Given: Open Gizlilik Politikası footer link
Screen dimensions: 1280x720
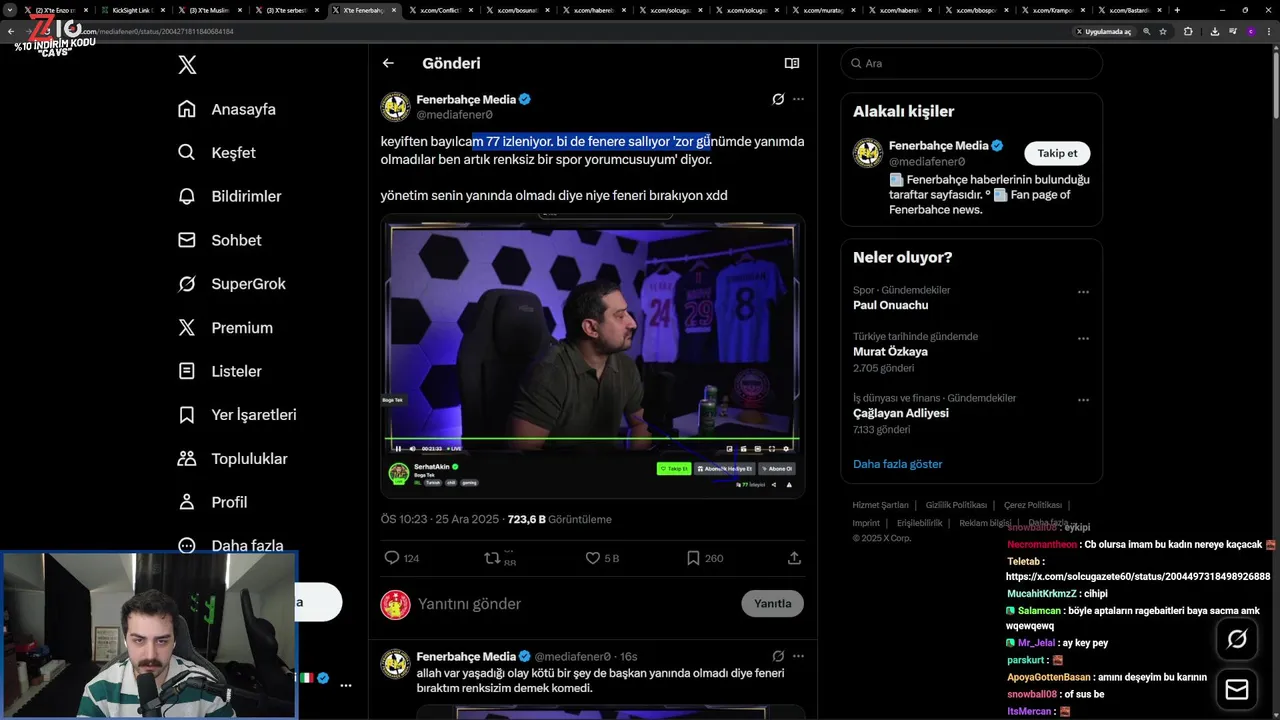Looking at the screenshot, I should 956,505.
